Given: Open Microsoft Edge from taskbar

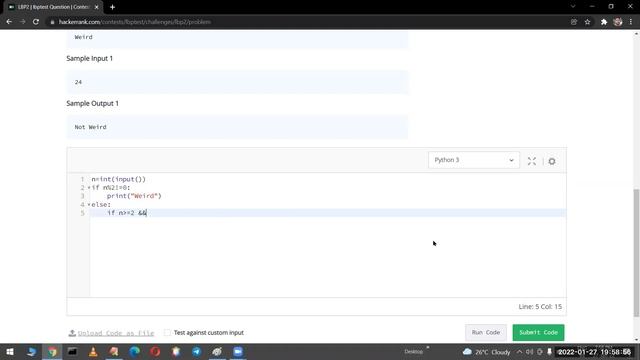Looking at the screenshot, I should click(134, 351).
